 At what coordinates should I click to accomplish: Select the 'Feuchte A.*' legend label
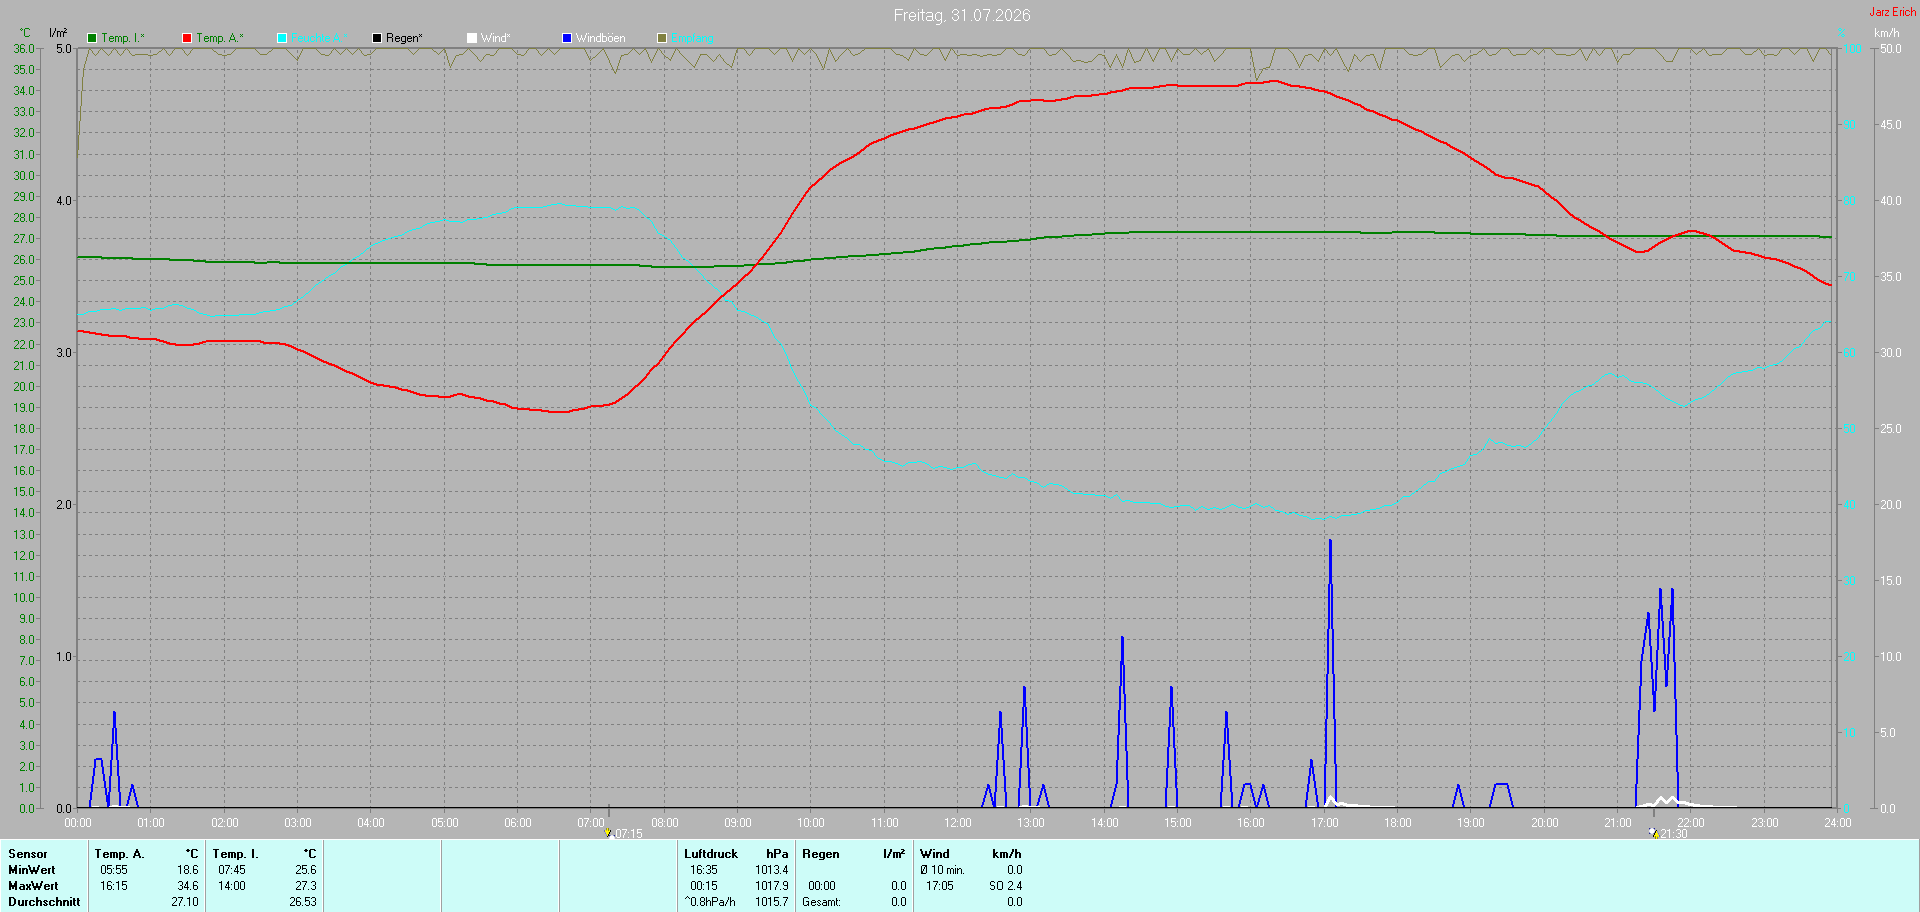coord(320,38)
